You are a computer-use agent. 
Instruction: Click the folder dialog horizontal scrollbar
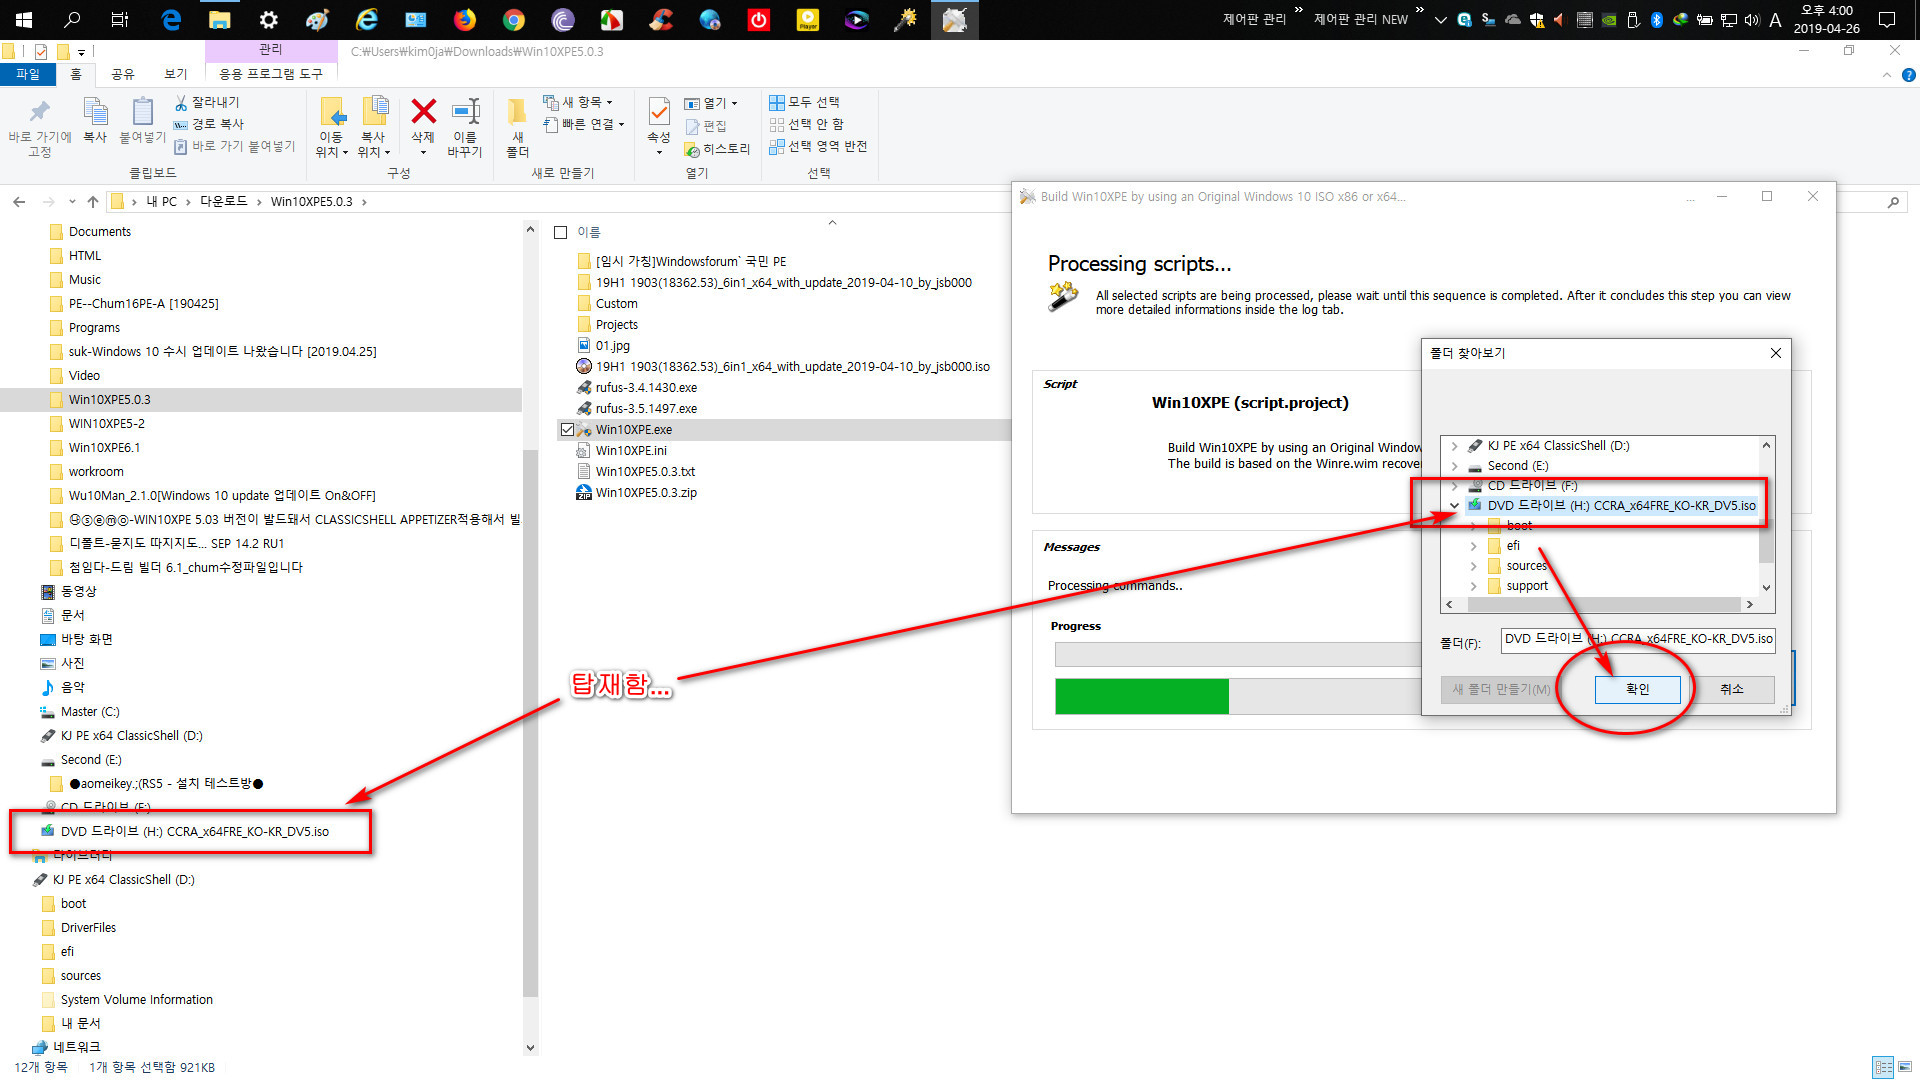pos(1604,605)
